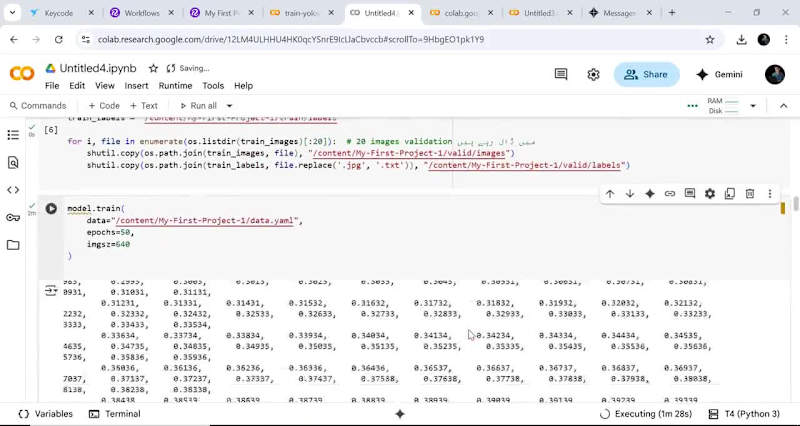Add comment icon in cell toolbar
The image size is (800, 426).
[690, 194]
